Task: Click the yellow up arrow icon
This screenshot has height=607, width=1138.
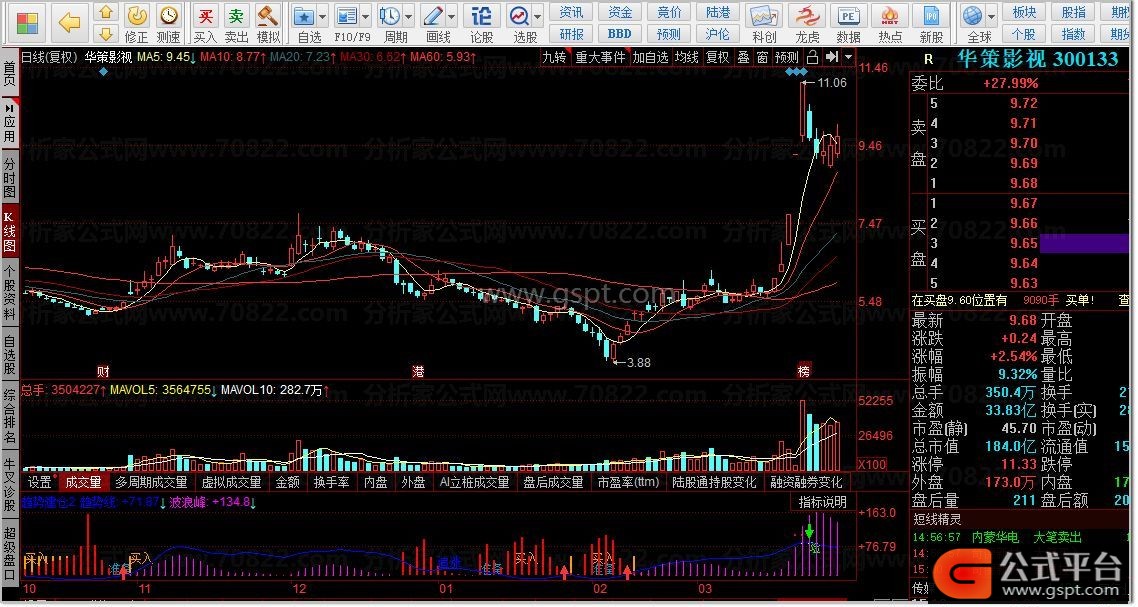Action: (x=106, y=12)
